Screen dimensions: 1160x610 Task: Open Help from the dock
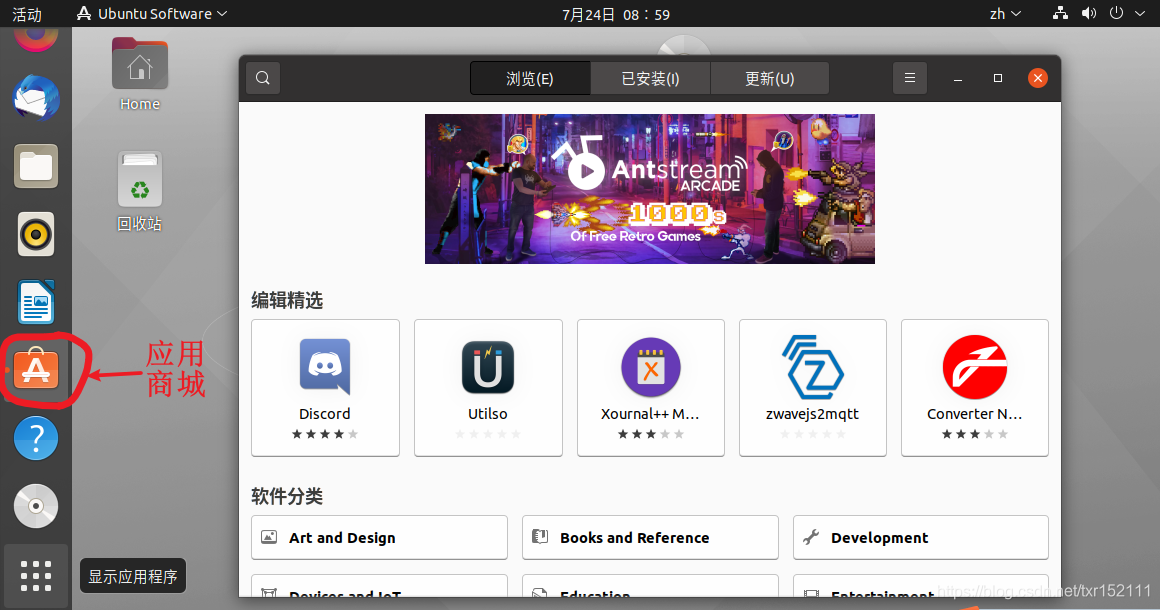(36, 438)
